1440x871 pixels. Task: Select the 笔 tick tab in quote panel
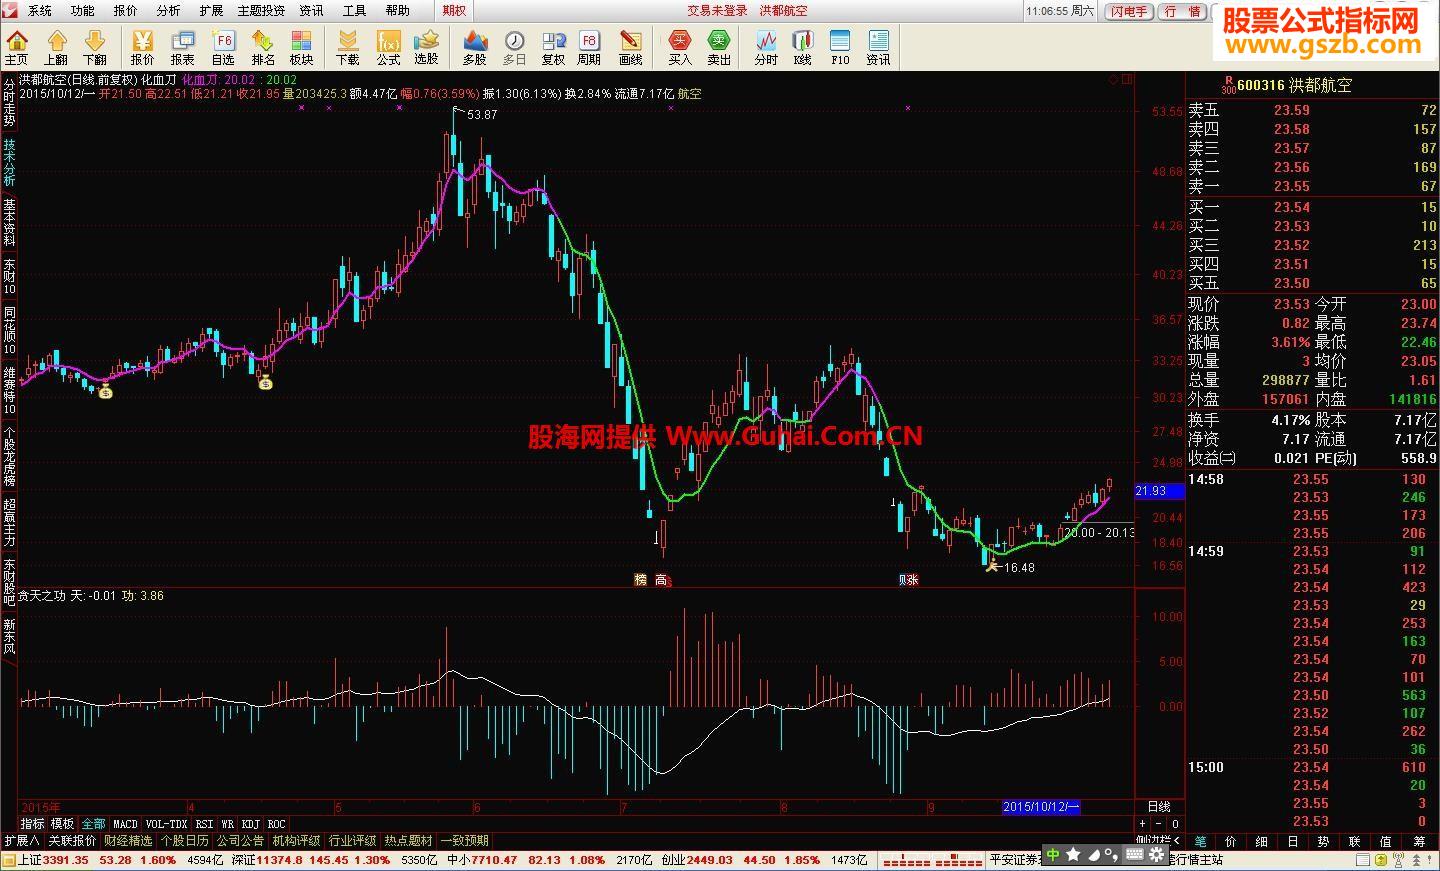[1200, 842]
